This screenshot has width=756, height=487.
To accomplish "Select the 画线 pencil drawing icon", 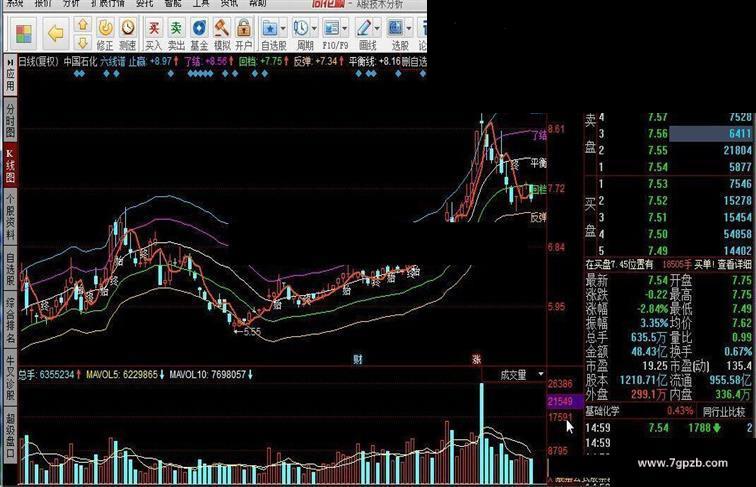I will (x=363, y=28).
